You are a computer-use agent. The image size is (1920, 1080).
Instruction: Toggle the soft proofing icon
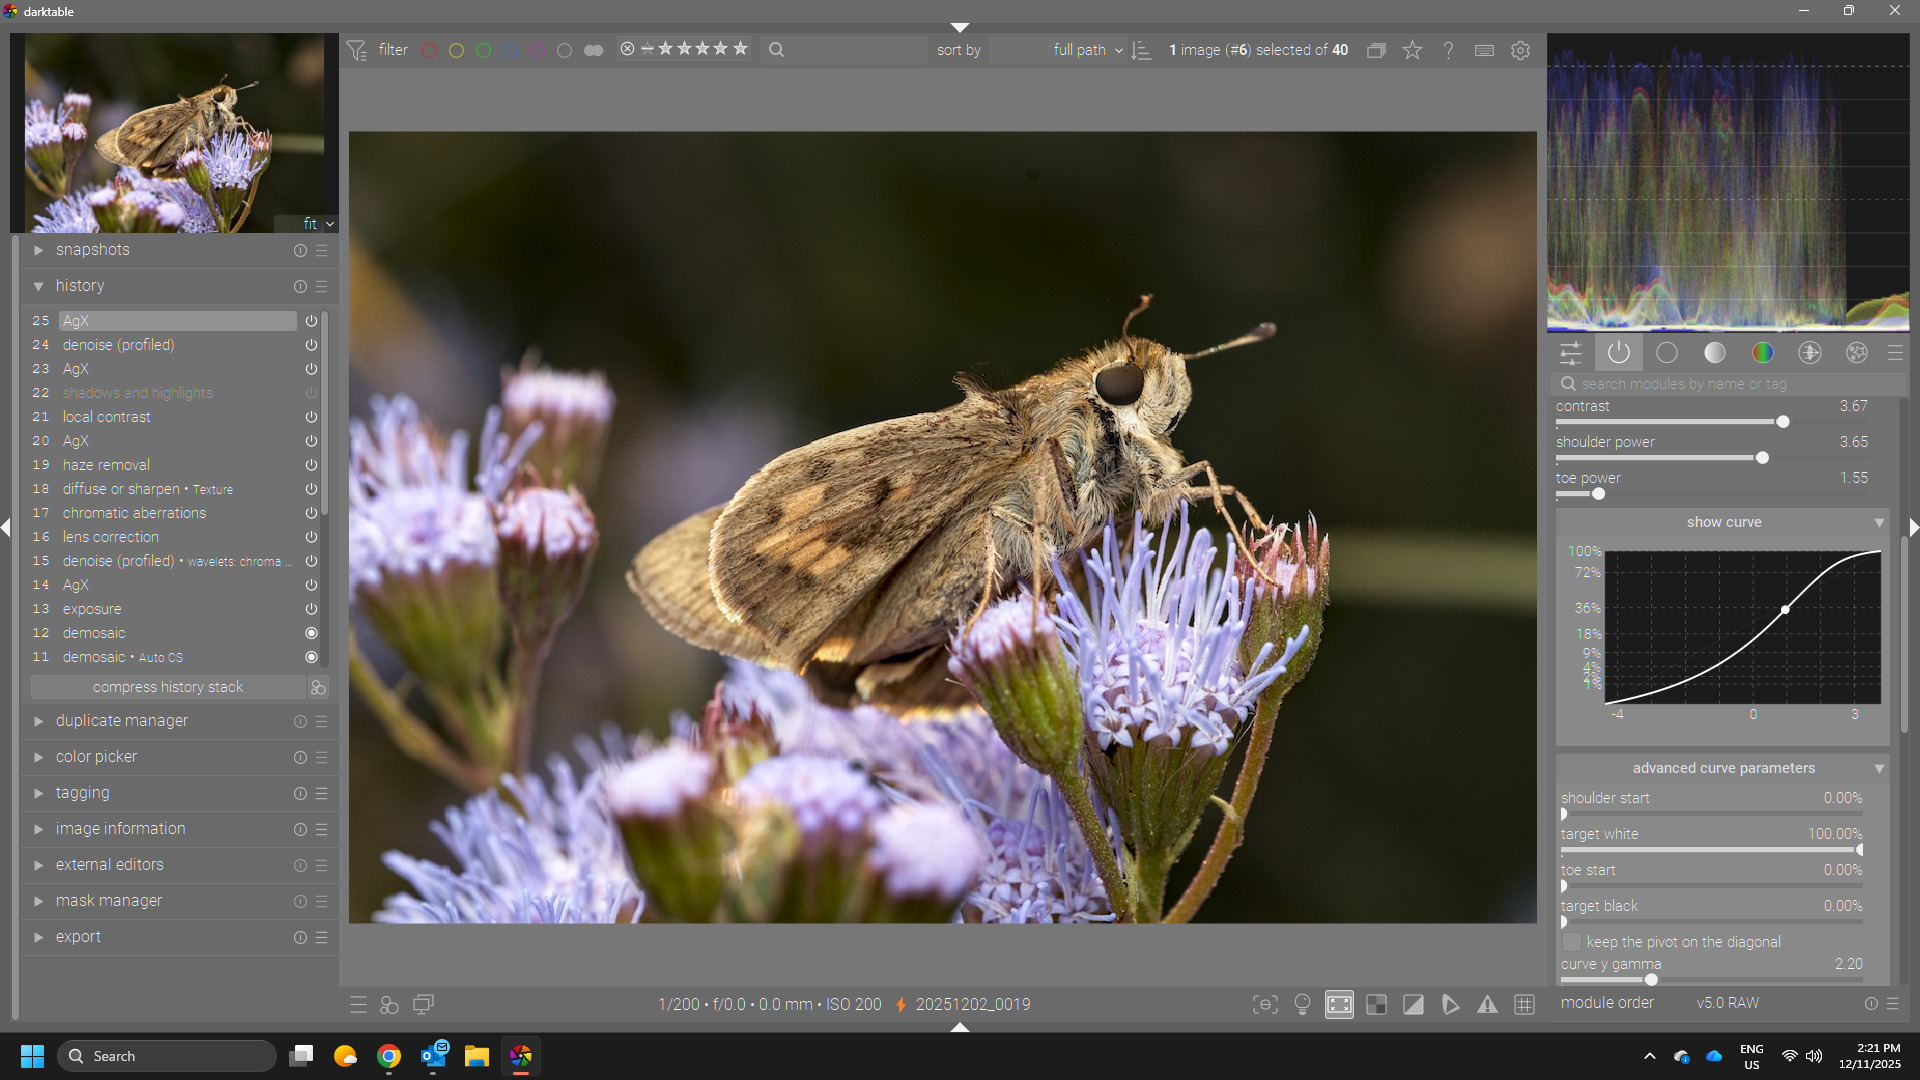click(1450, 1005)
